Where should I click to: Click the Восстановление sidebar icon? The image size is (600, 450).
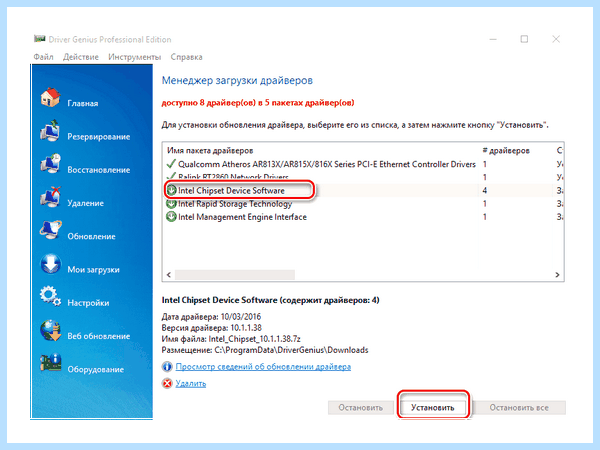(x=50, y=164)
